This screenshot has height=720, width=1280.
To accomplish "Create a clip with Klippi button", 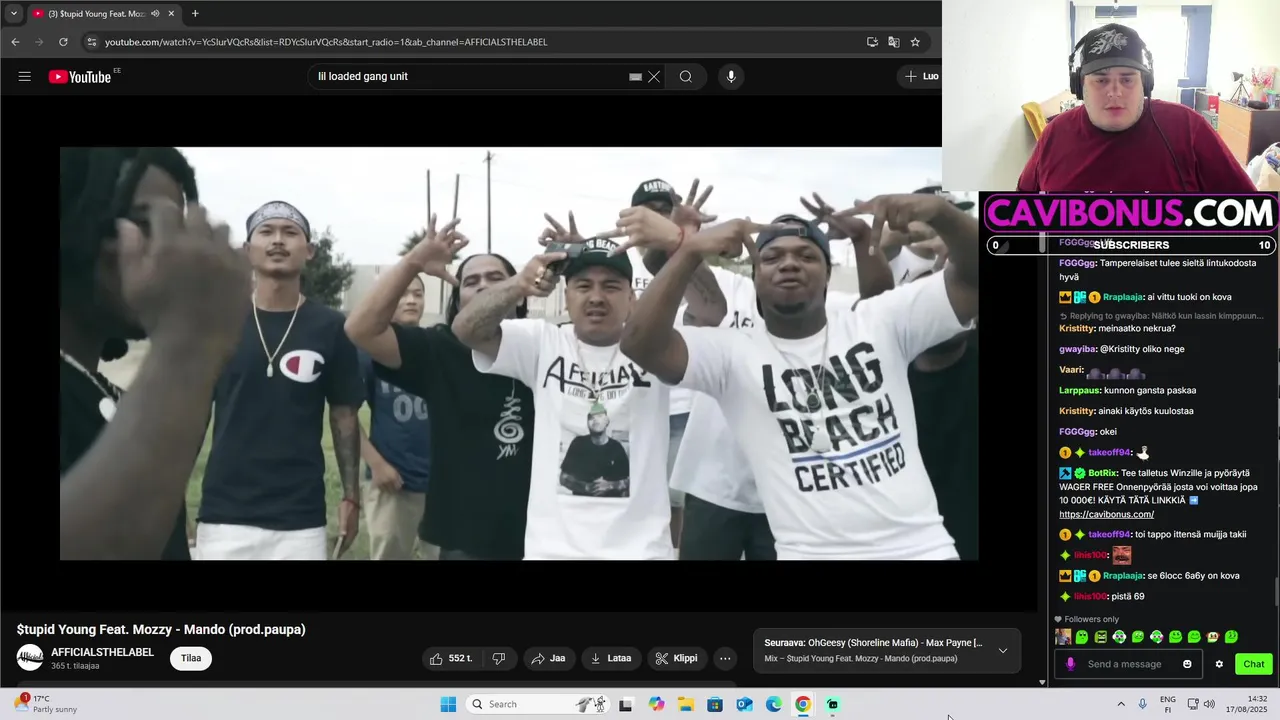I will [x=676, y=658].
